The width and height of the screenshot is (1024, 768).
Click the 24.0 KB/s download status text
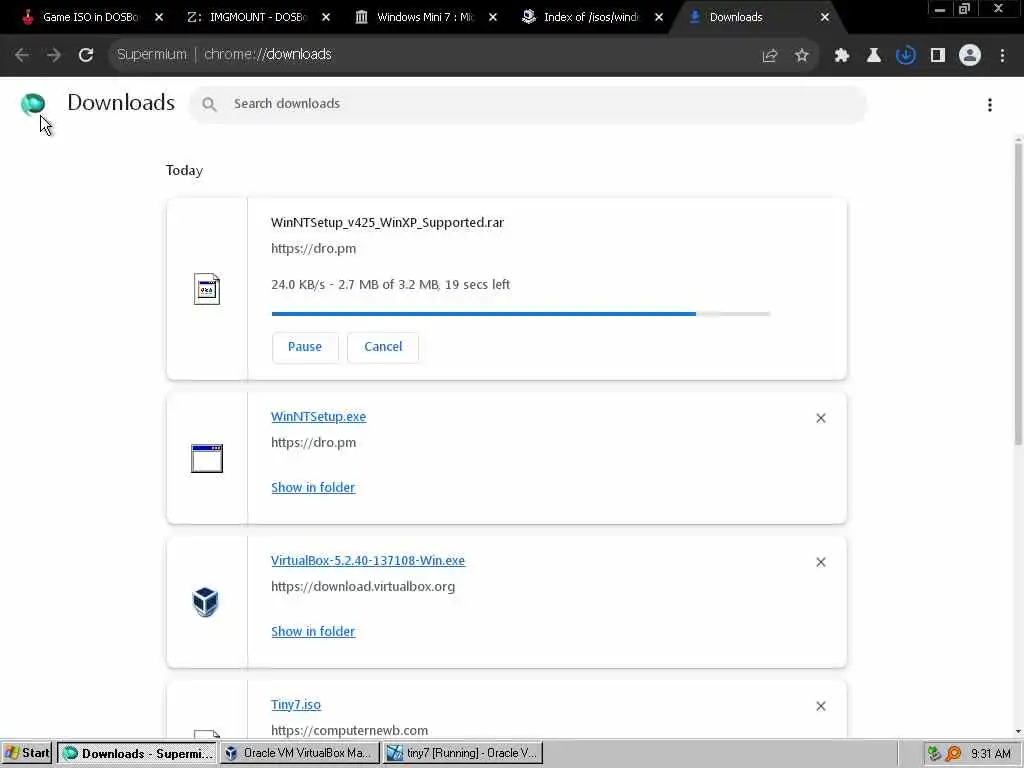[x=391, y=285]
